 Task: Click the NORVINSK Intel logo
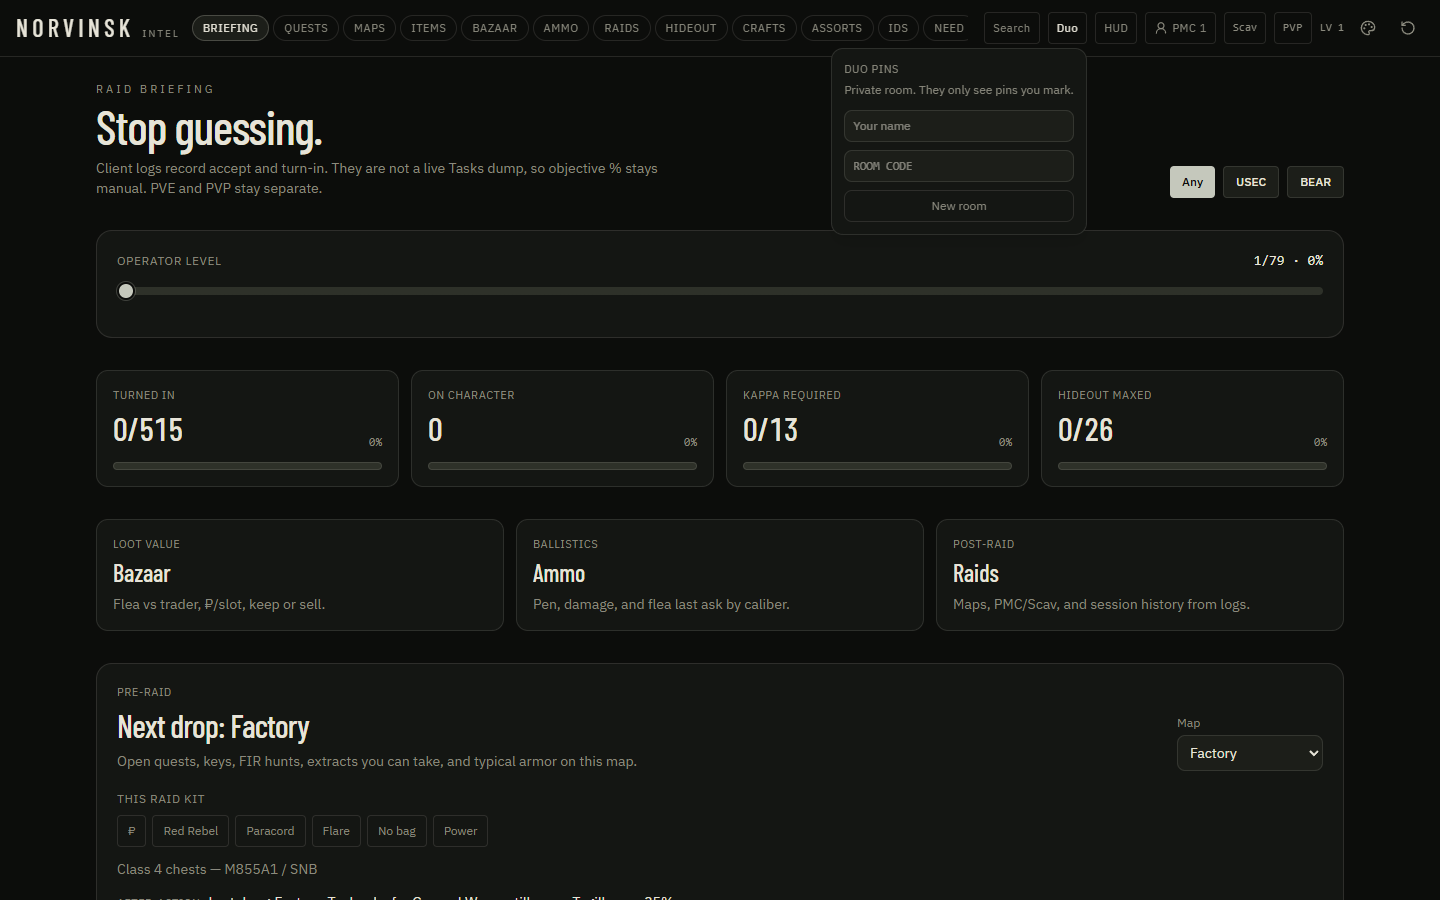(97, 29)
